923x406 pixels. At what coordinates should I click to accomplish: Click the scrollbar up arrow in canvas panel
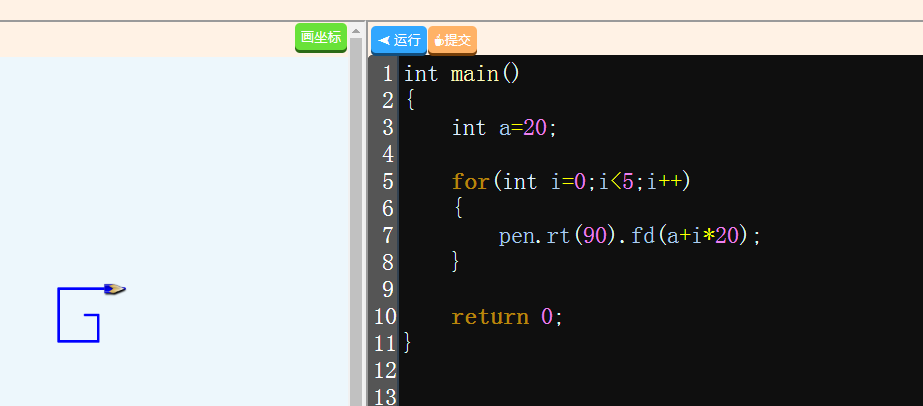pyautogui.click(x=356, y=31)
